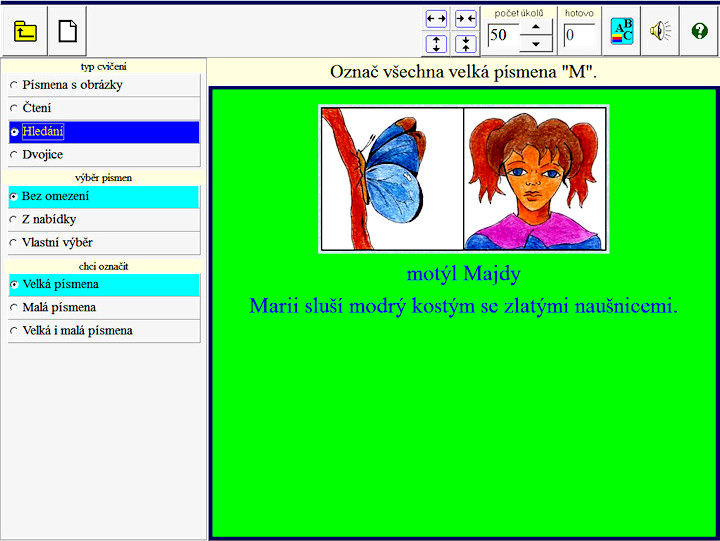
Task: Choose Bez omezení letter selection
Action: [x=104, y=197]
